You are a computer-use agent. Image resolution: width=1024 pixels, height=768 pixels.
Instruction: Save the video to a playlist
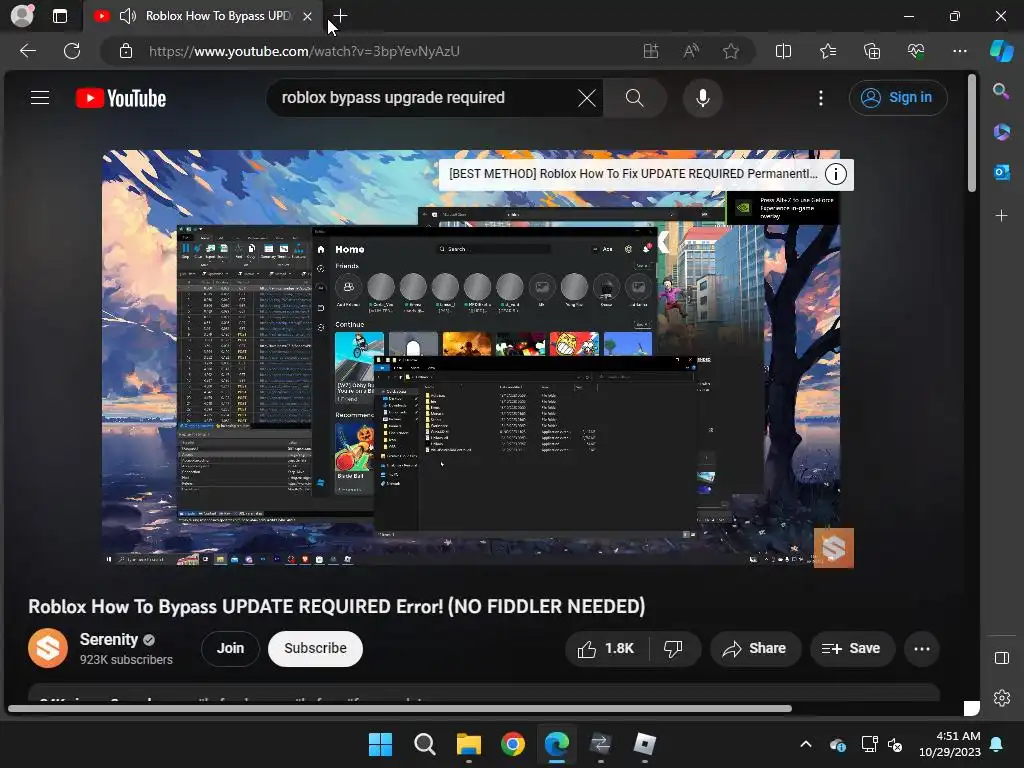[852, 648]
